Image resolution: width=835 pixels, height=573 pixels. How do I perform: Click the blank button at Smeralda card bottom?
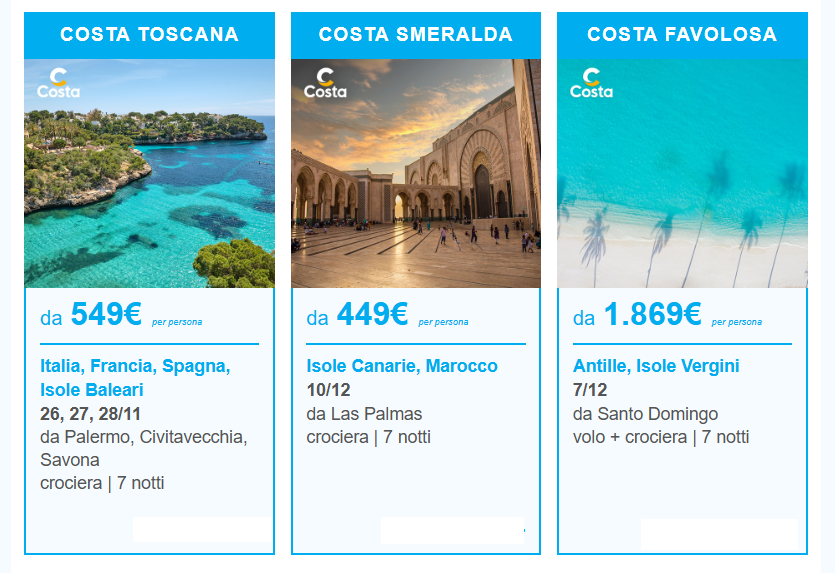[x=453, y=530]
